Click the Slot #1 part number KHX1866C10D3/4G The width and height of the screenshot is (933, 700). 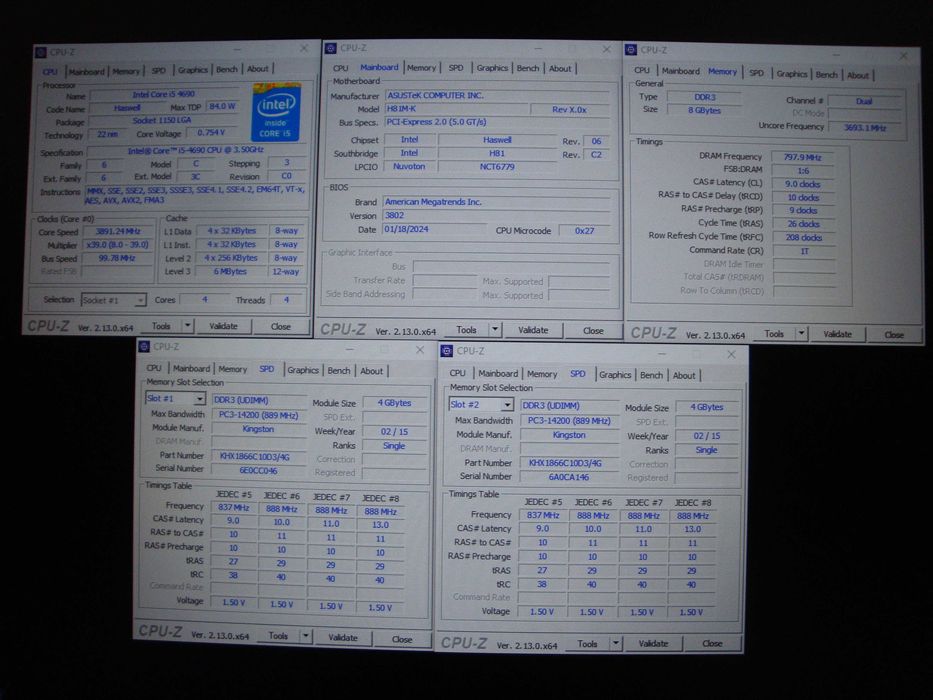[x=259, y=456]
